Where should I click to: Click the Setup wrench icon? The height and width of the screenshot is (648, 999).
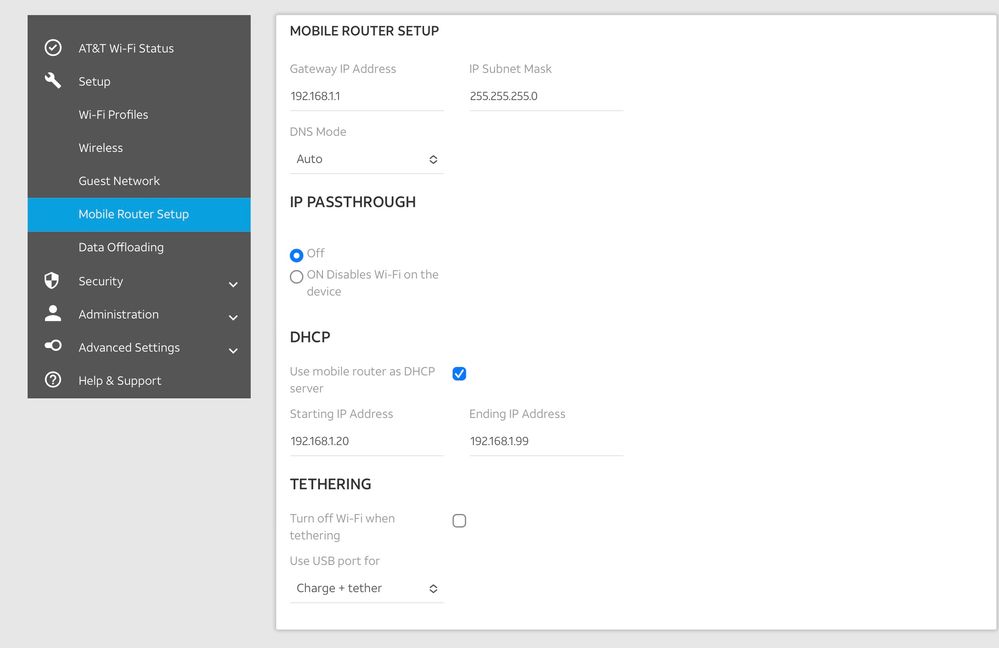click(53, 81)
